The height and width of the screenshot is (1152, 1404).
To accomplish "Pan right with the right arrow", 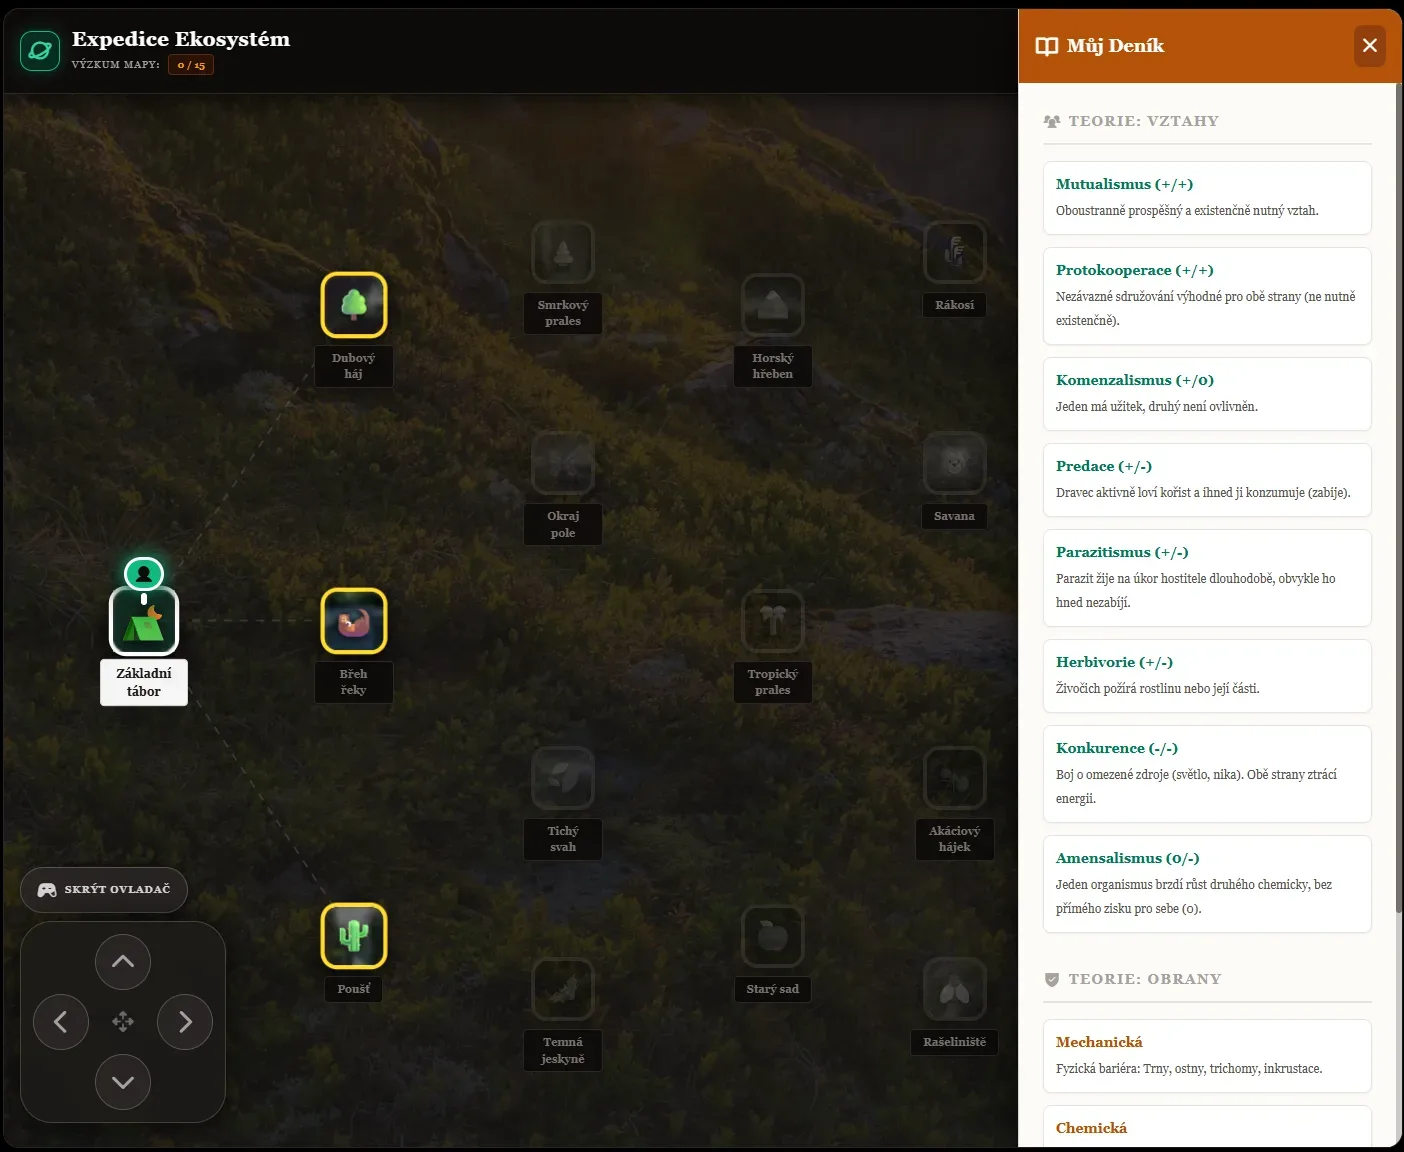I will pyautogui.click(x=185, y=1022).
